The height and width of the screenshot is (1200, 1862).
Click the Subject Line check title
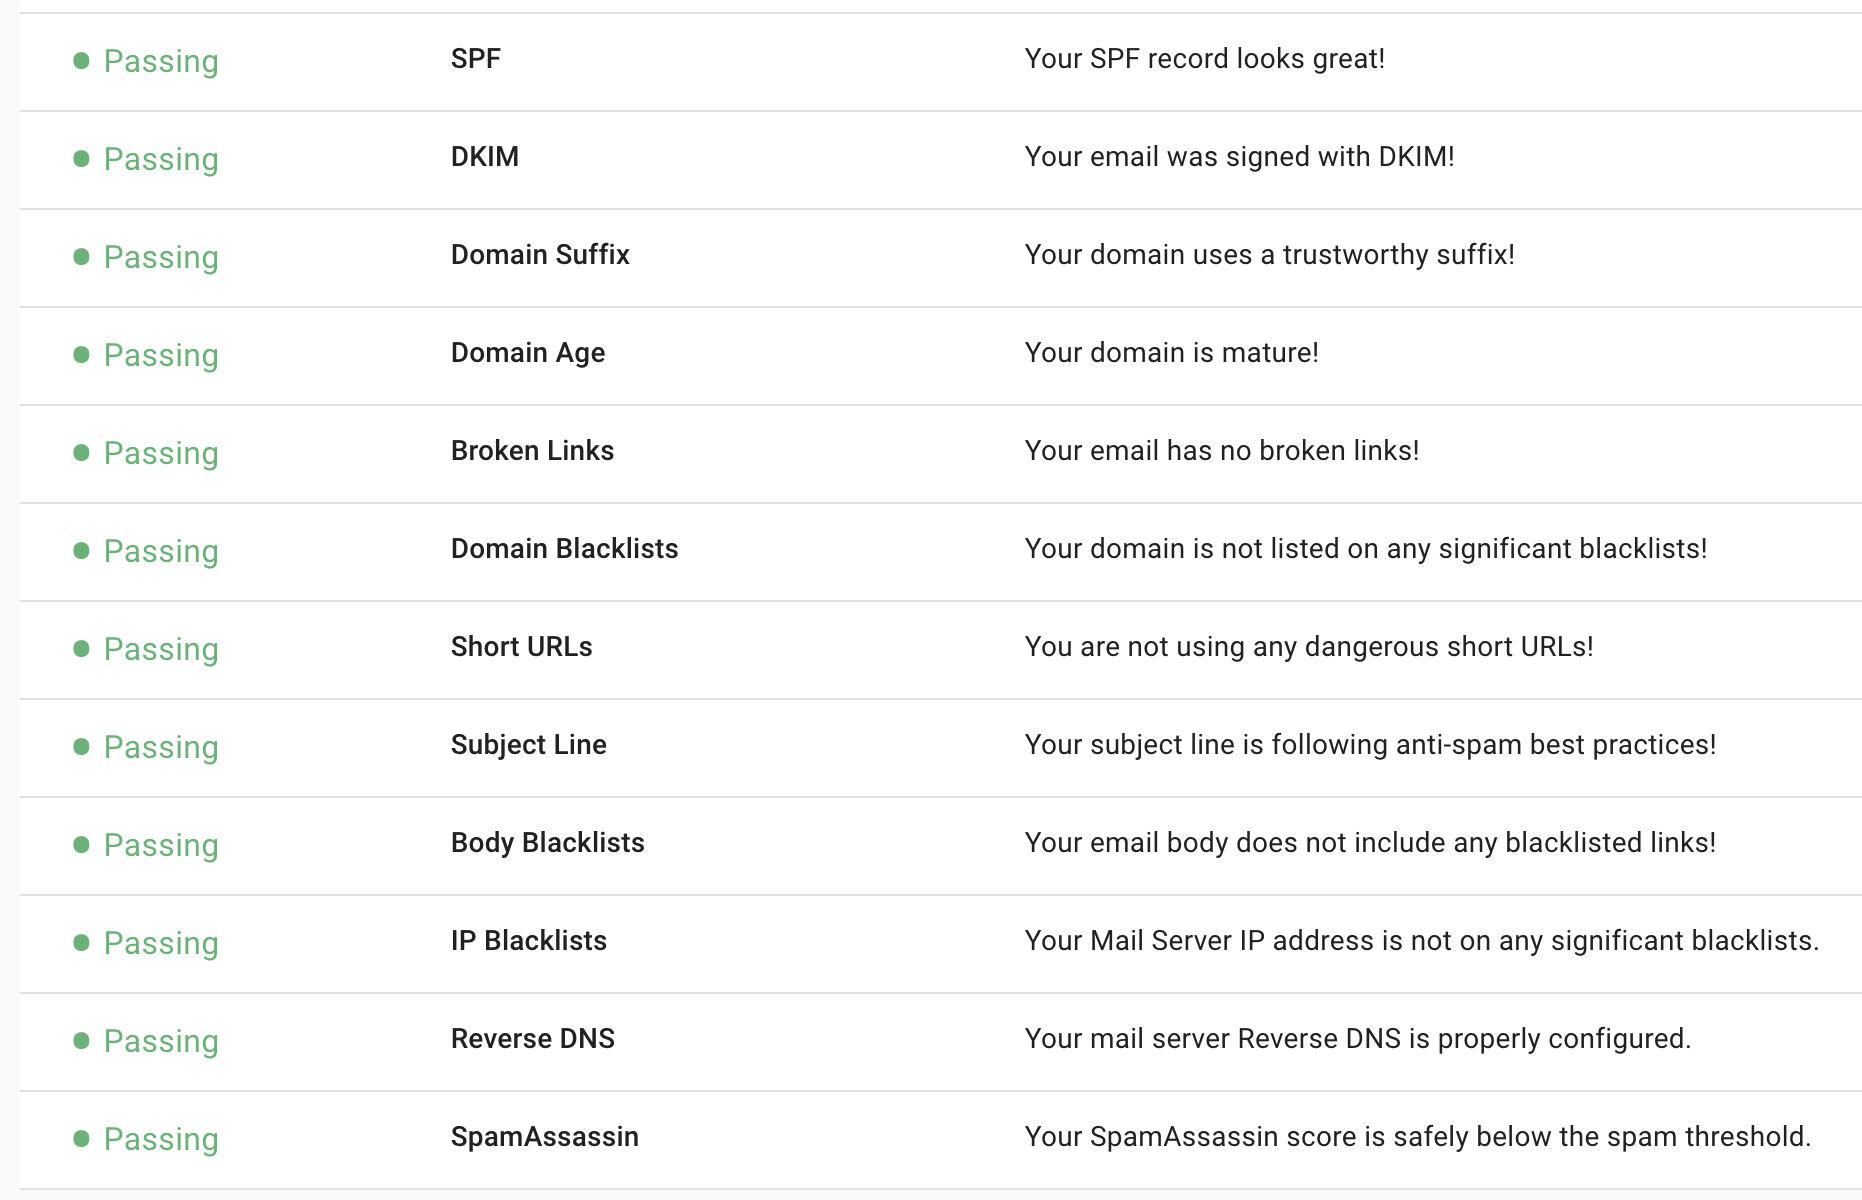[529, 745]
